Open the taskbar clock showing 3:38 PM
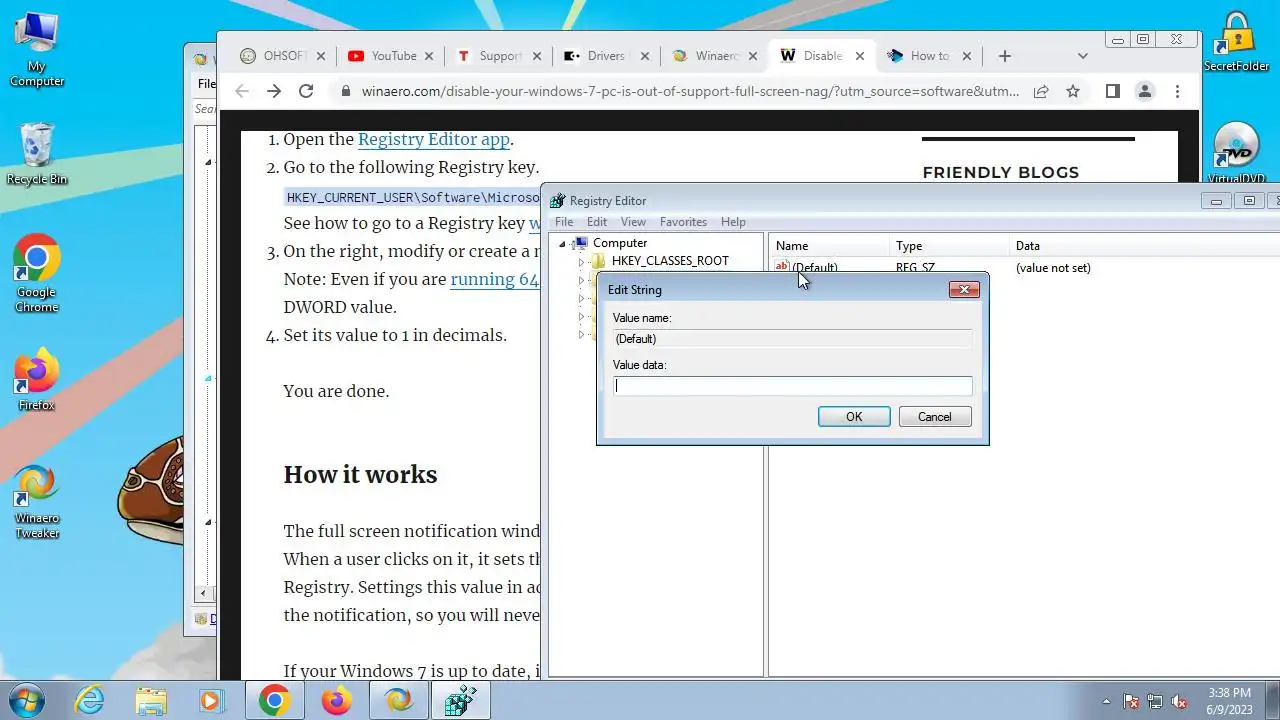Image resolution: width=1280 pixels, height=720 pixels. coord(1229,700)
